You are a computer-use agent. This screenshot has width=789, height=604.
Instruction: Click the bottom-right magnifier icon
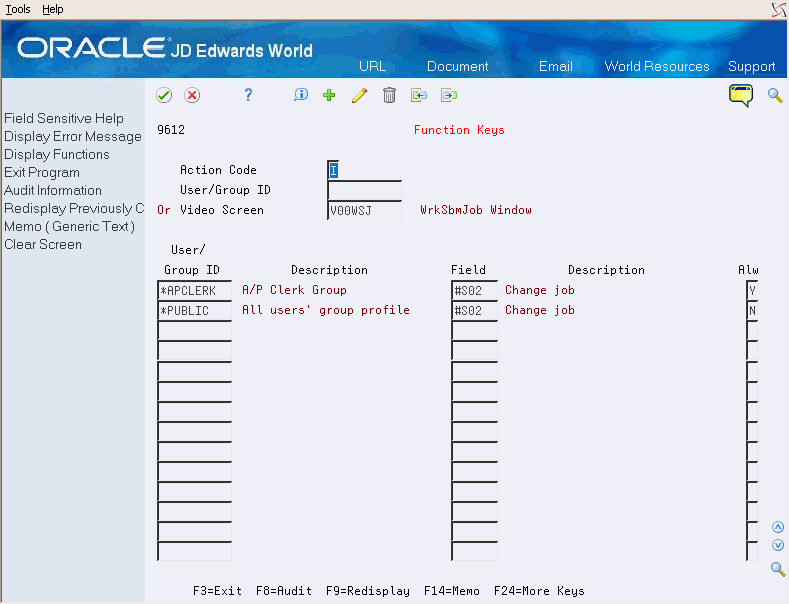pos(778,569)
